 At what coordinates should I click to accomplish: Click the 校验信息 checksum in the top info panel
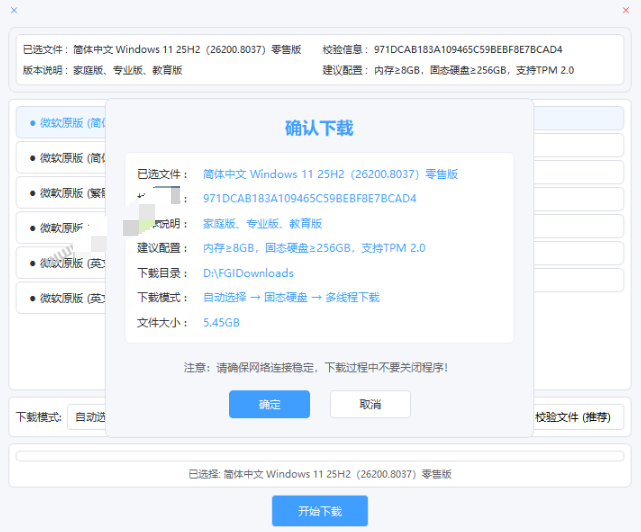(x=468, y=49)
